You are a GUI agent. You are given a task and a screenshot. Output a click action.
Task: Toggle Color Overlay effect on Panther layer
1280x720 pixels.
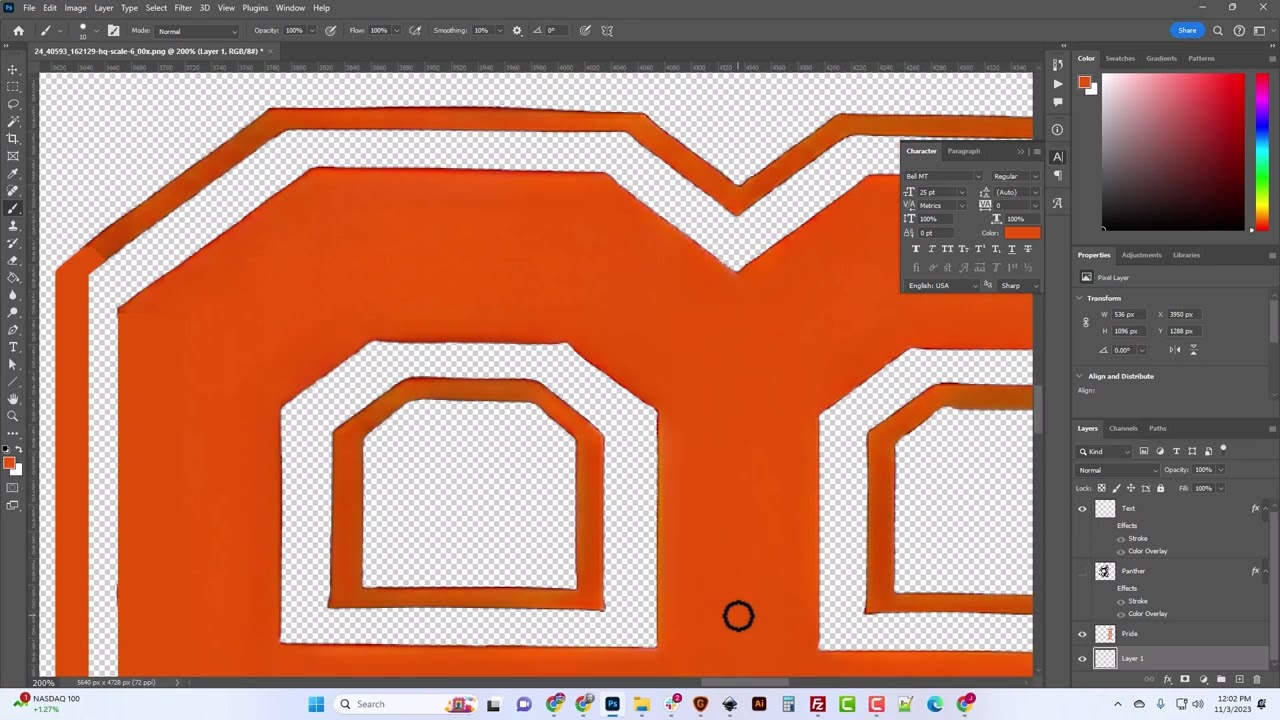pos(1121,614)
